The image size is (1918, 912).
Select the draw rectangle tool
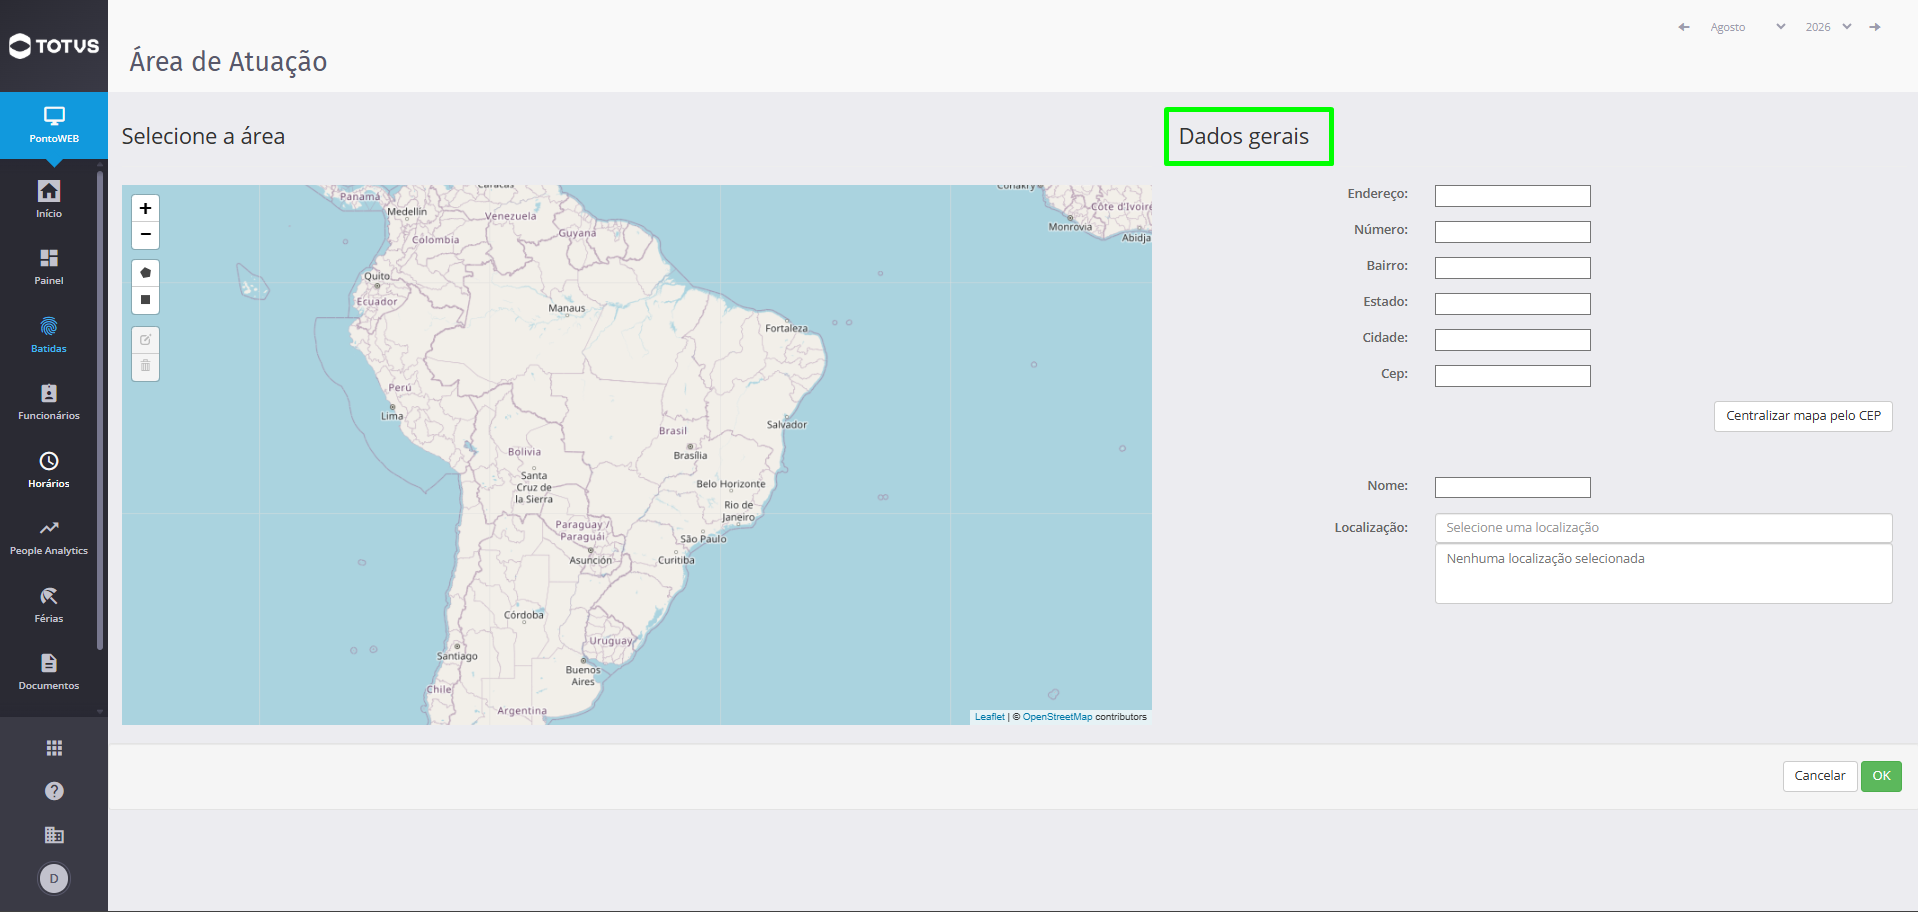(x=146, y=300)
